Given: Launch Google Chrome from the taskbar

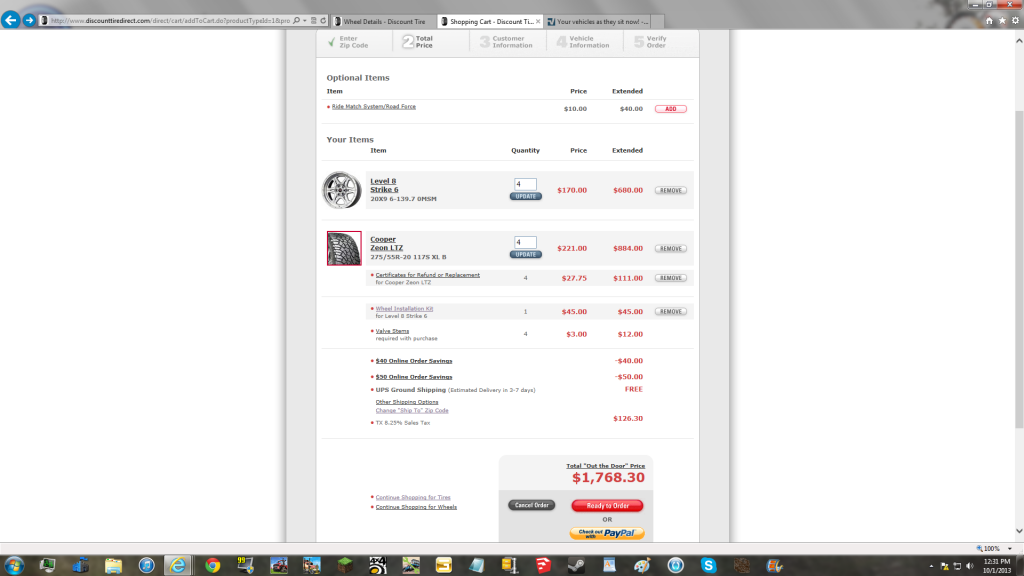Looking at the screenshot, I should 212,565.
